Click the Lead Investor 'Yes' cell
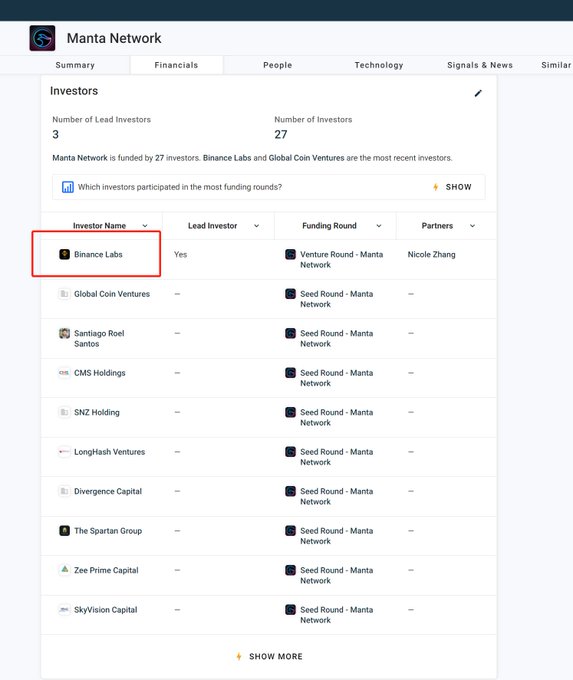573x680 pixels. click(x=180, y=254)
